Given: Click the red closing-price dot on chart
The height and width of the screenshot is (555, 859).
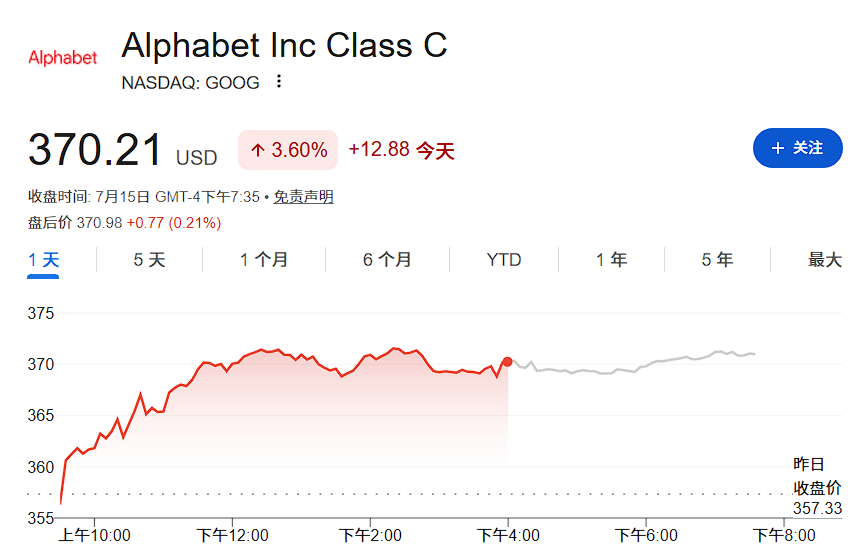Looking at the screenshot, I should point(507,362).
